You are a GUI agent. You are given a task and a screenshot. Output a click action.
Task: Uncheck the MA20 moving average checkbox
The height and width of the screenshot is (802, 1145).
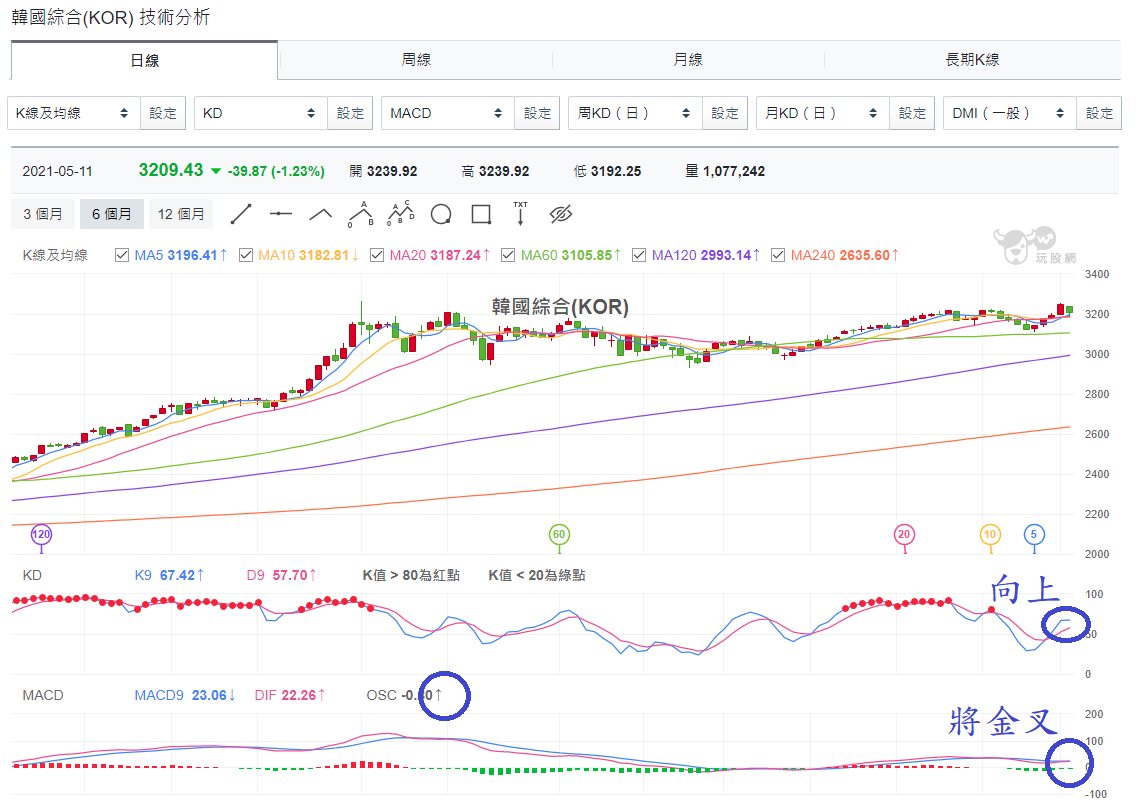point(377,255)
